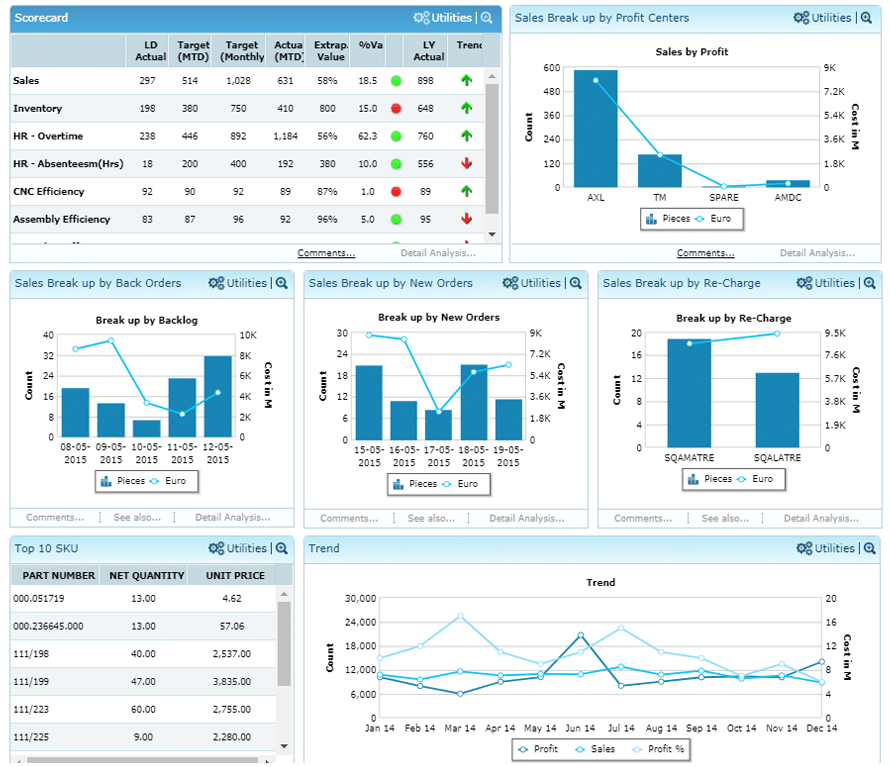Open Utilities gear in Re-Charge panel
Screen dimensions: 890x767
click(825, 283)
